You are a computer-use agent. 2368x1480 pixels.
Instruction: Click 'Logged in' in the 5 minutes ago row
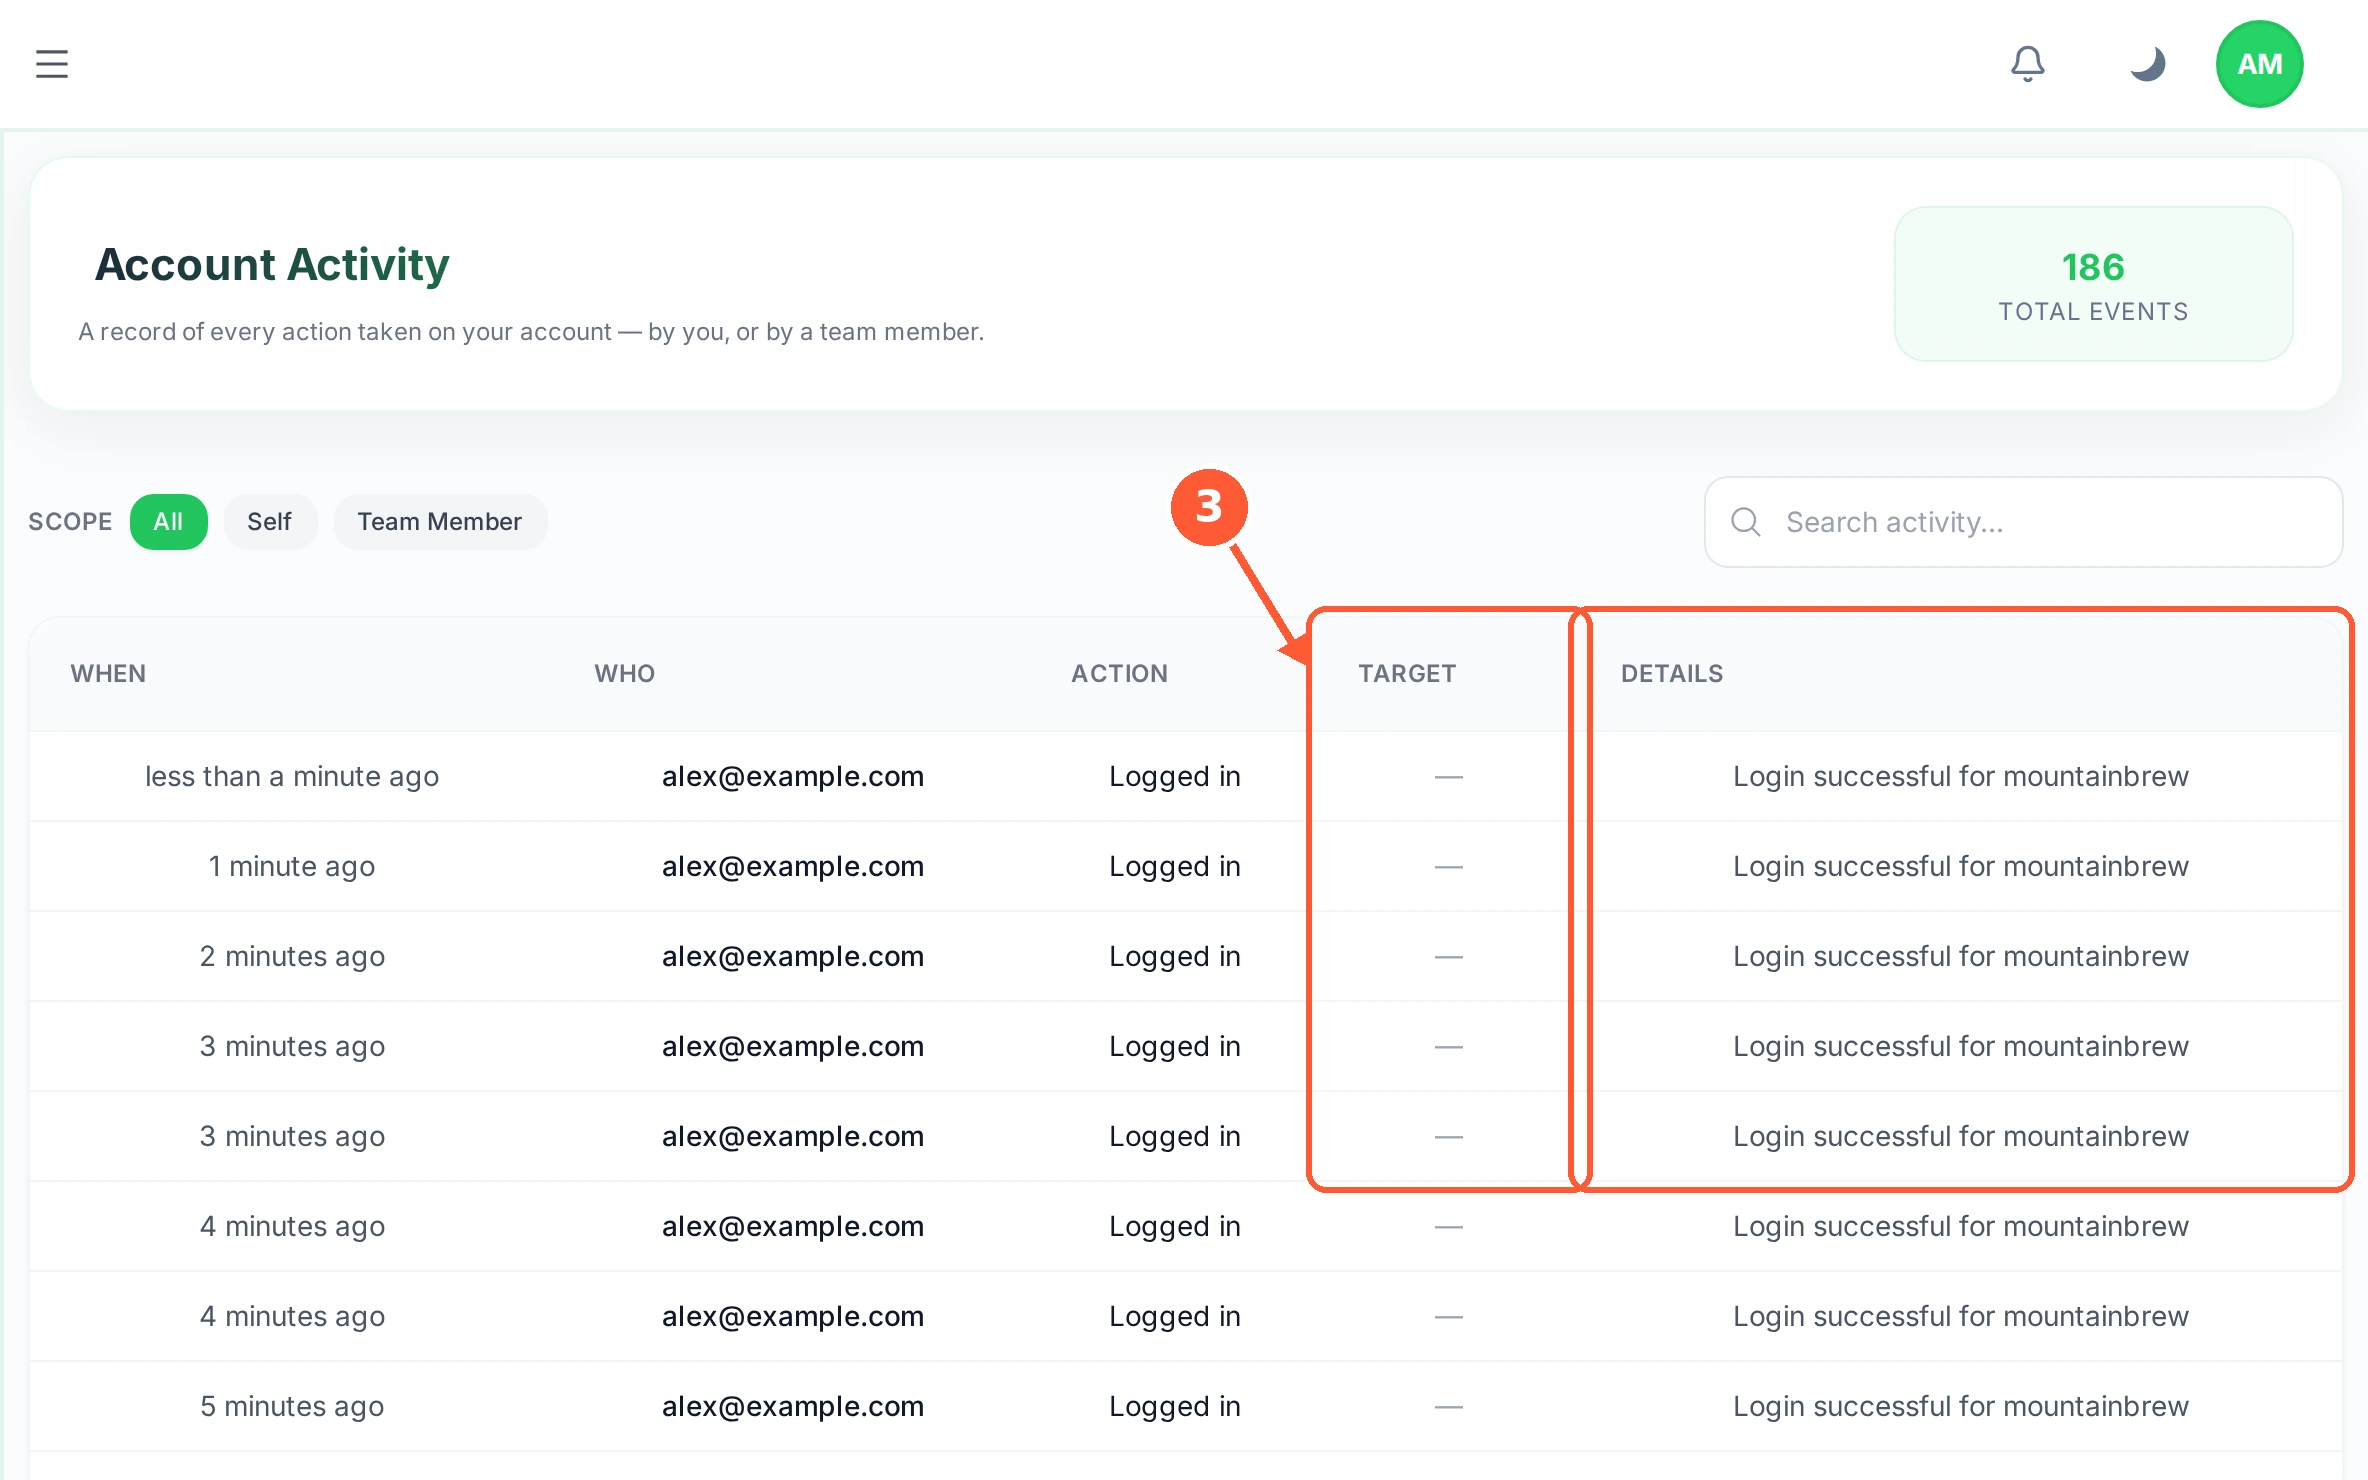coord(1175,1406)
